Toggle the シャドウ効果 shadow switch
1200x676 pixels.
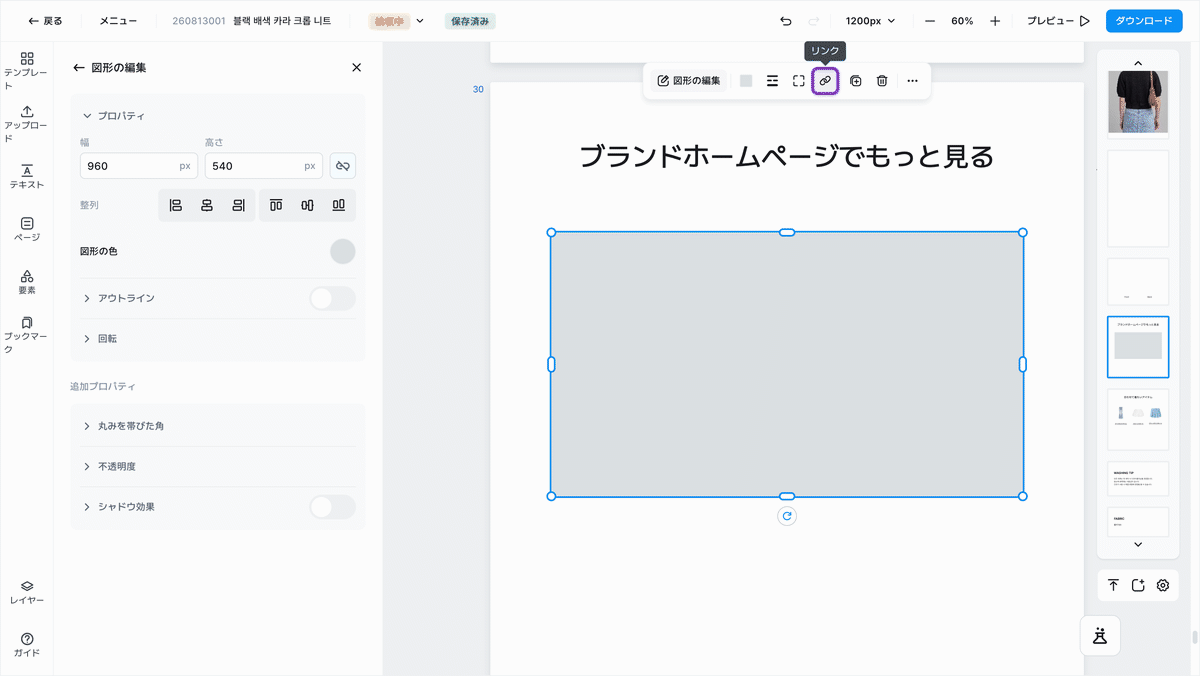pyautogui.click(x=332, y=507)
